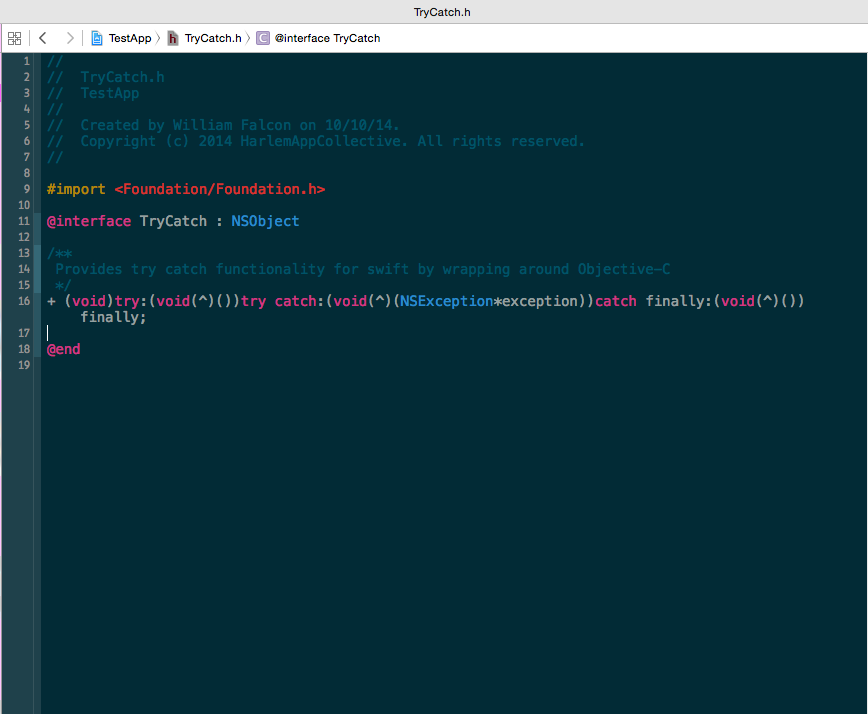This screenshot has width=868, height=714.
Task: Click the @end keyword
Action: (64, 349)
